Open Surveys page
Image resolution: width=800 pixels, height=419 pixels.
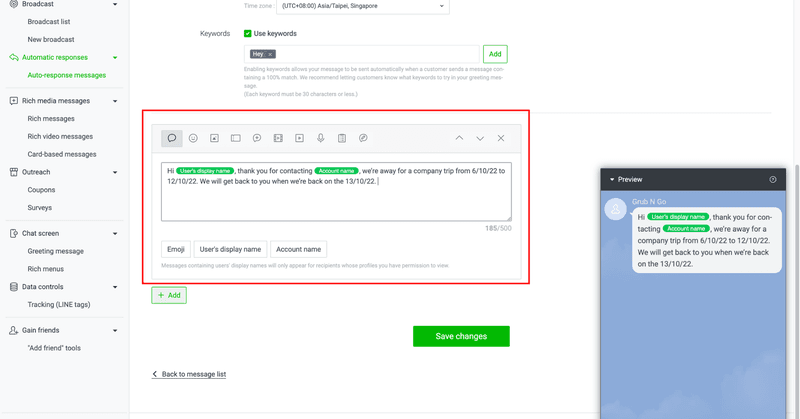tap(40, 208)
